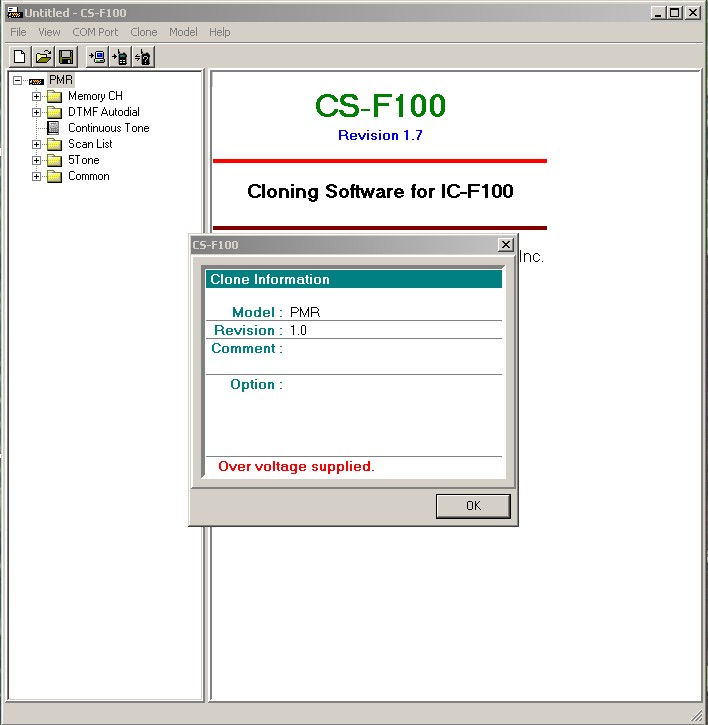Open the View menu
The height and width of the screenshot is (725, 708).
49,32
